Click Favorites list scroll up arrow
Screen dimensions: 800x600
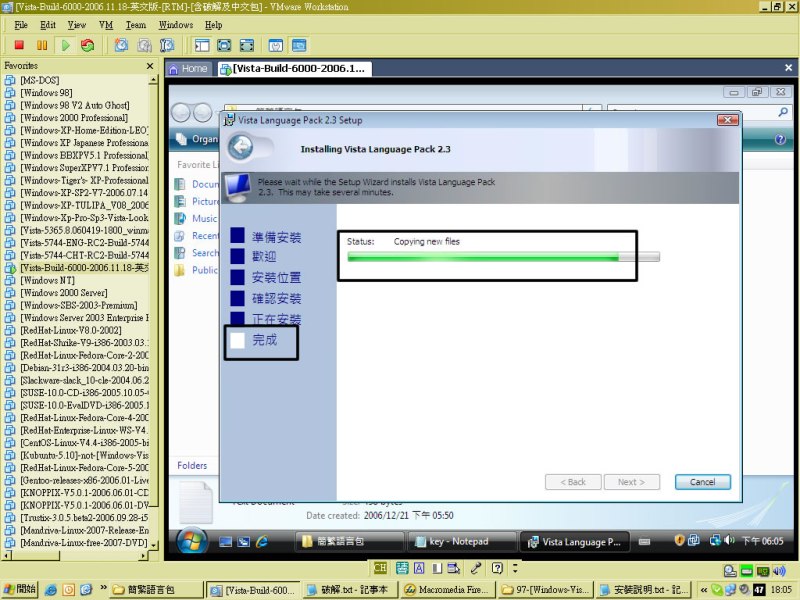[x=153, y=80]
